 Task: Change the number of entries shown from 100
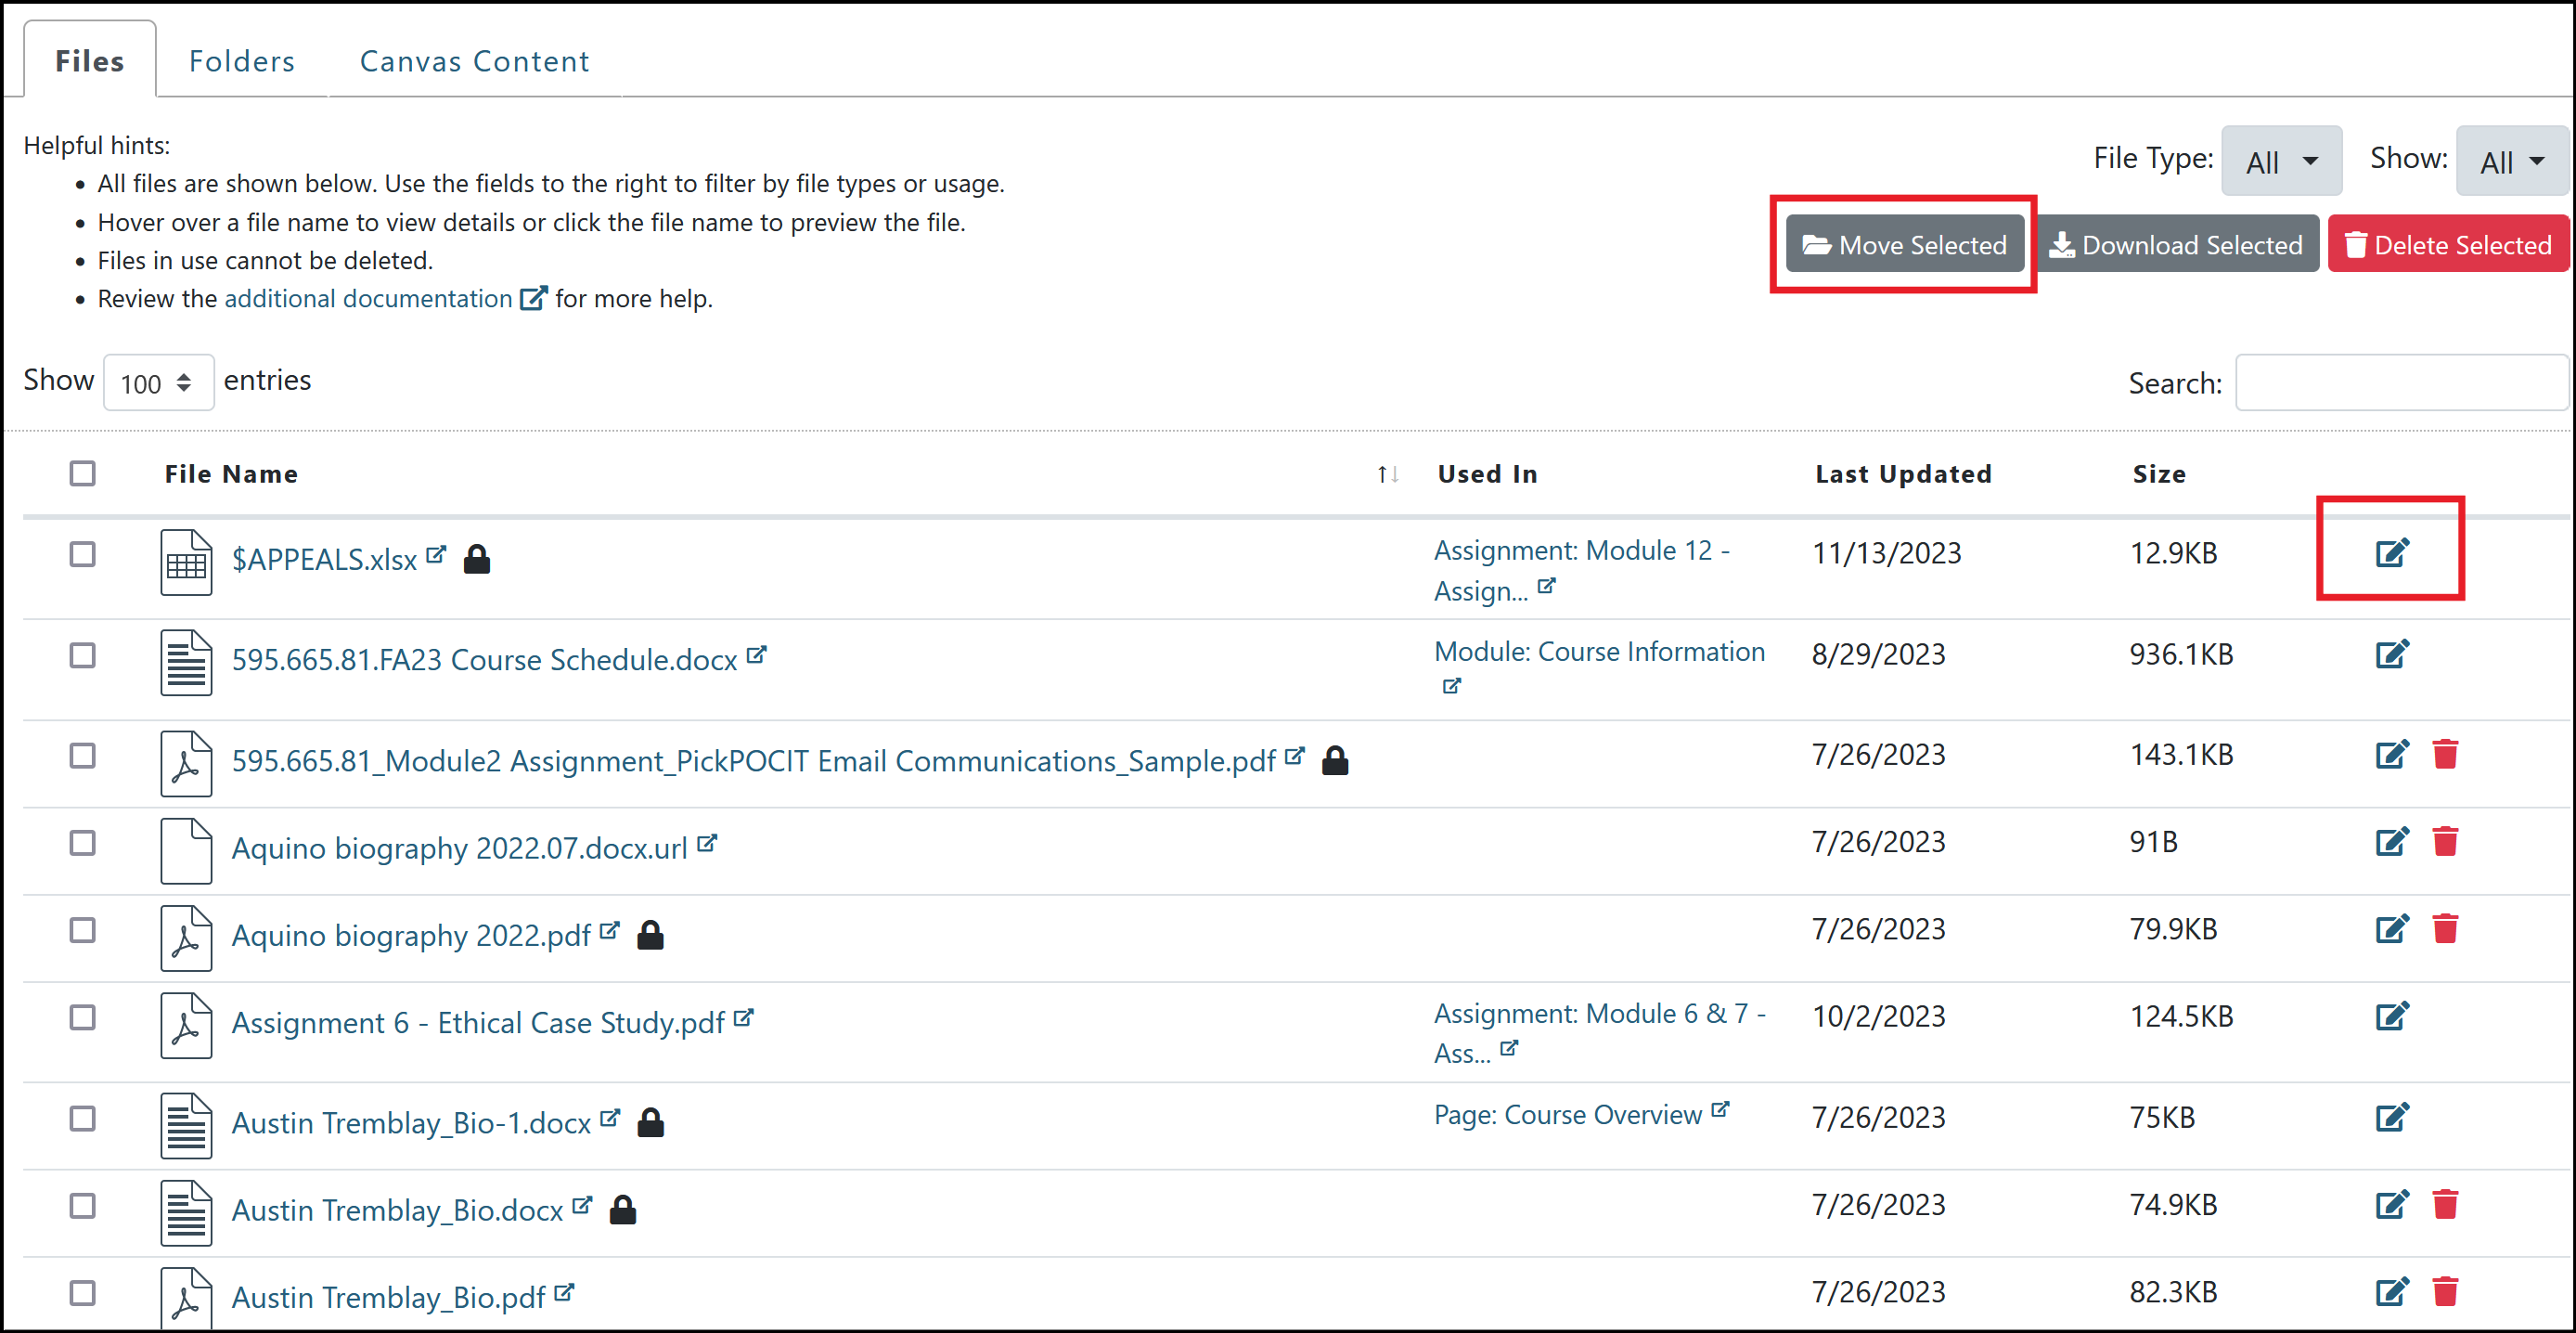(158, 383)
